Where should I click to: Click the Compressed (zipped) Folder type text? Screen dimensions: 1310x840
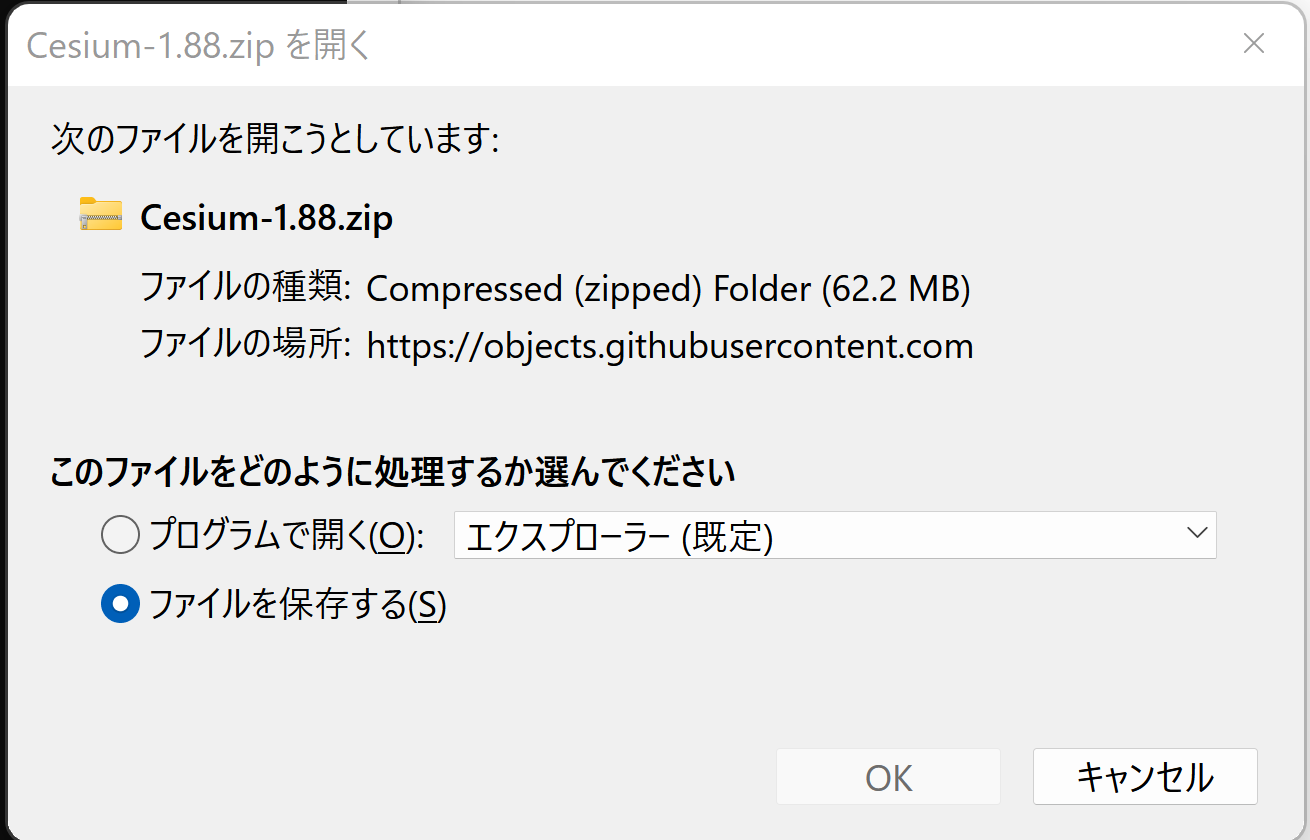[x=589, y=289]
